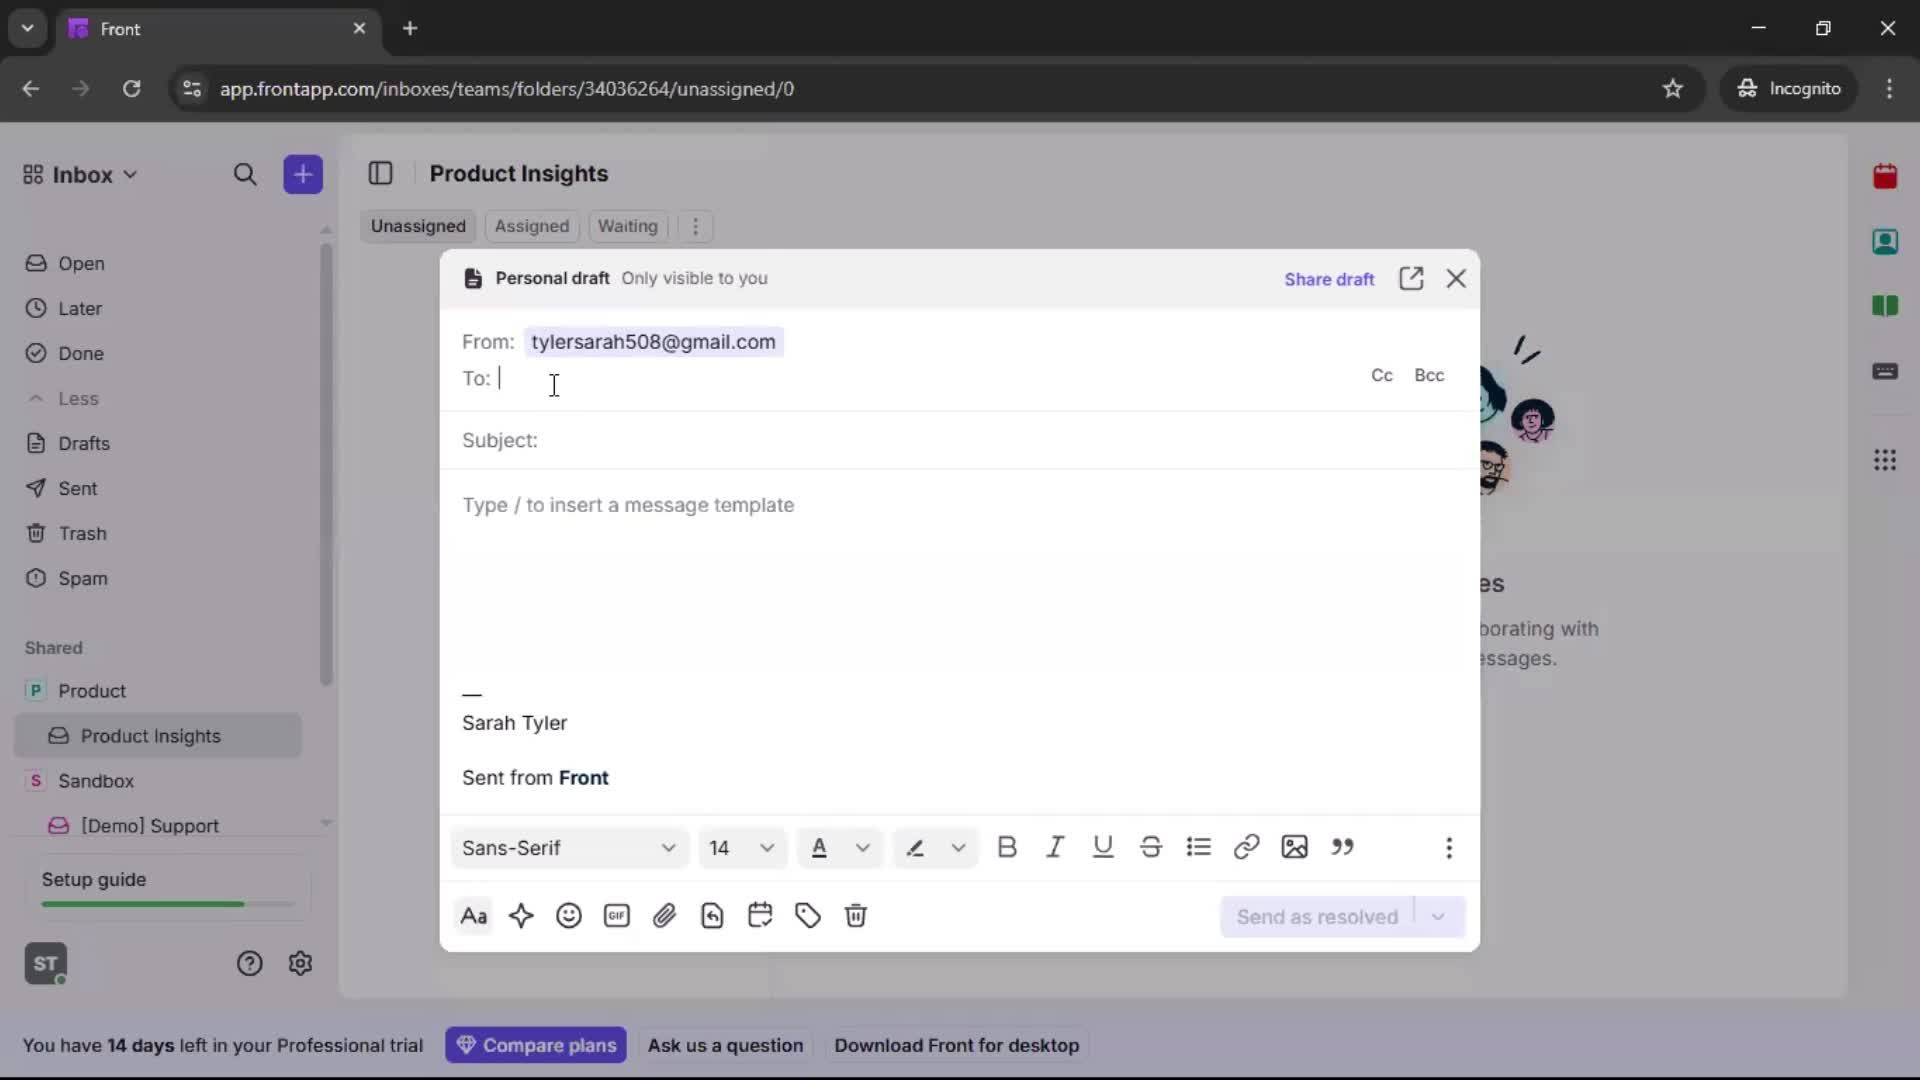Delete the draft using the trash icon
Image resolution: width=1920 pixels, height=1080 pixels.
point(857,916)
